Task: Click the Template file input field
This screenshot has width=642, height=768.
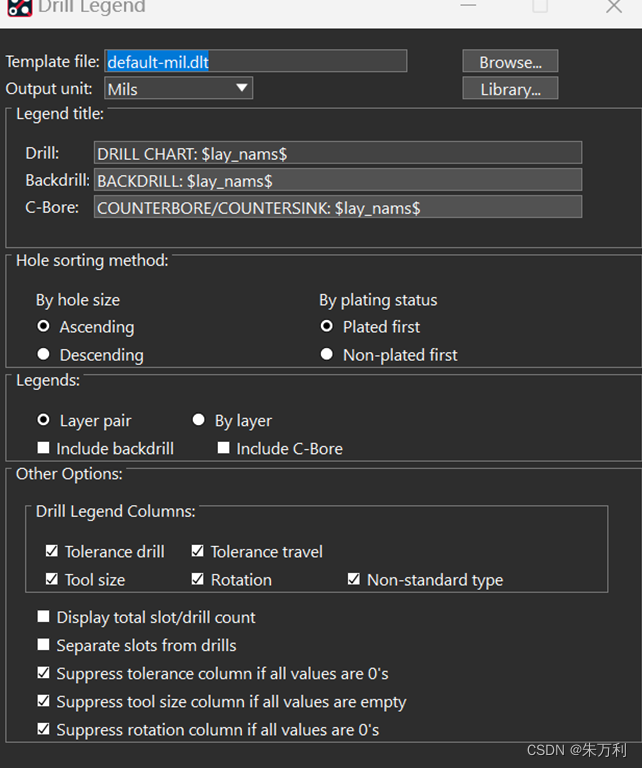Action: pyautogui.click(x=255, y=62)
